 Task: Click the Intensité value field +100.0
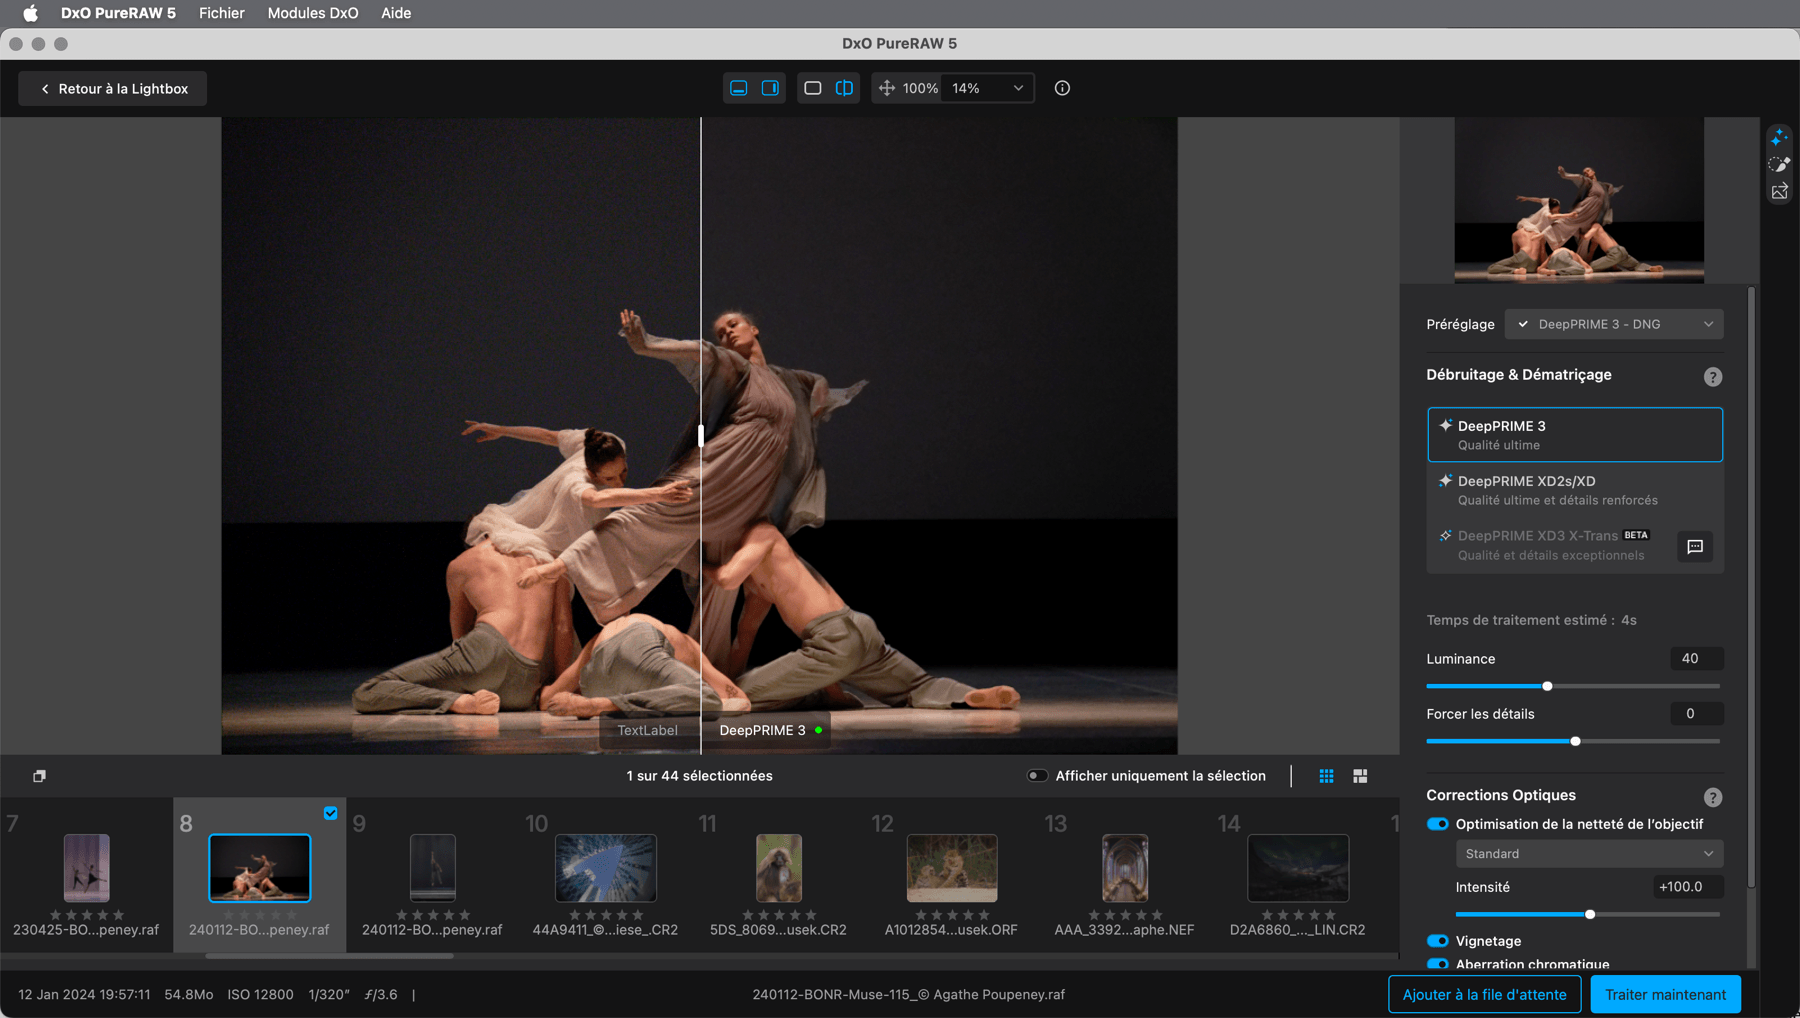click(x=1687, y=886)
